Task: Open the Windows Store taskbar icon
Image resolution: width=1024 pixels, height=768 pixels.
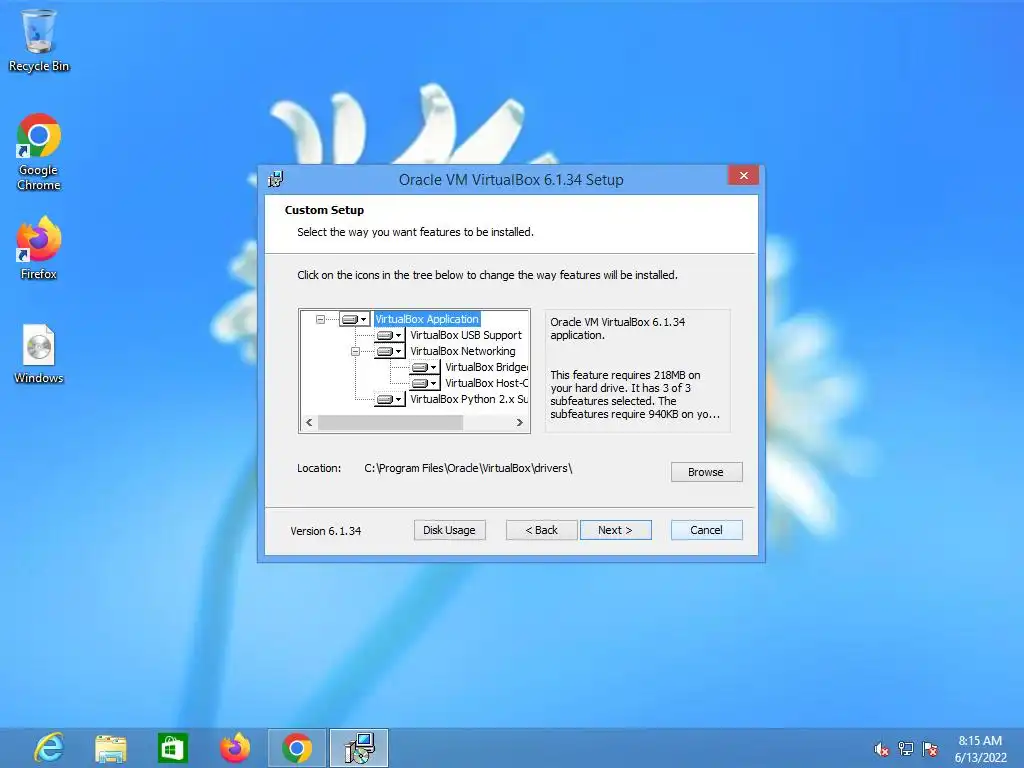Action: click(x=172, y=748)
